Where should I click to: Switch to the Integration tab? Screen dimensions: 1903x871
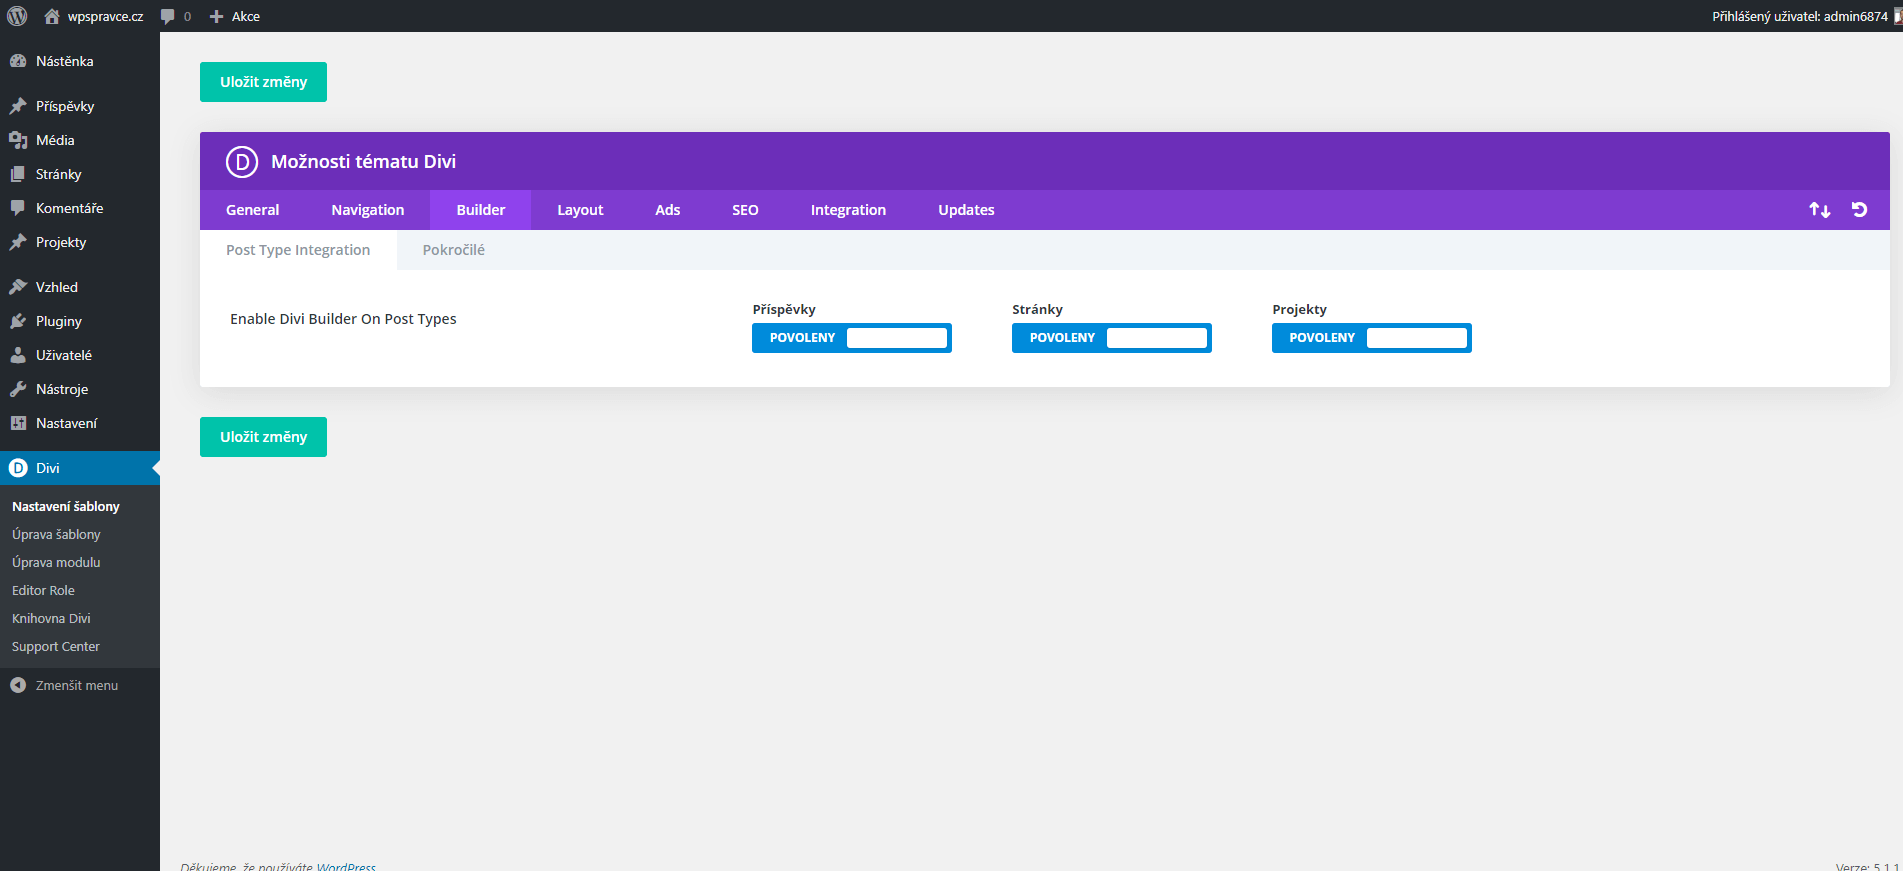pos(848,210)
